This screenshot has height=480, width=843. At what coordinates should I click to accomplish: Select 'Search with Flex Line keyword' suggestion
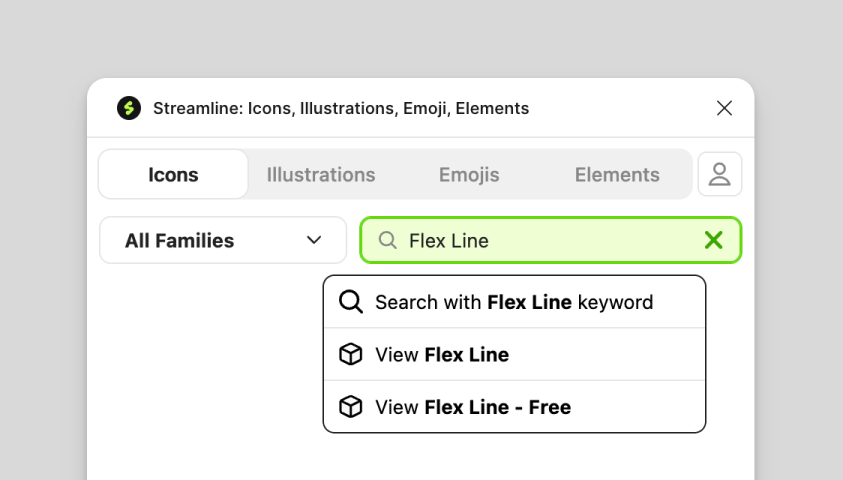(x=514, y=302)
